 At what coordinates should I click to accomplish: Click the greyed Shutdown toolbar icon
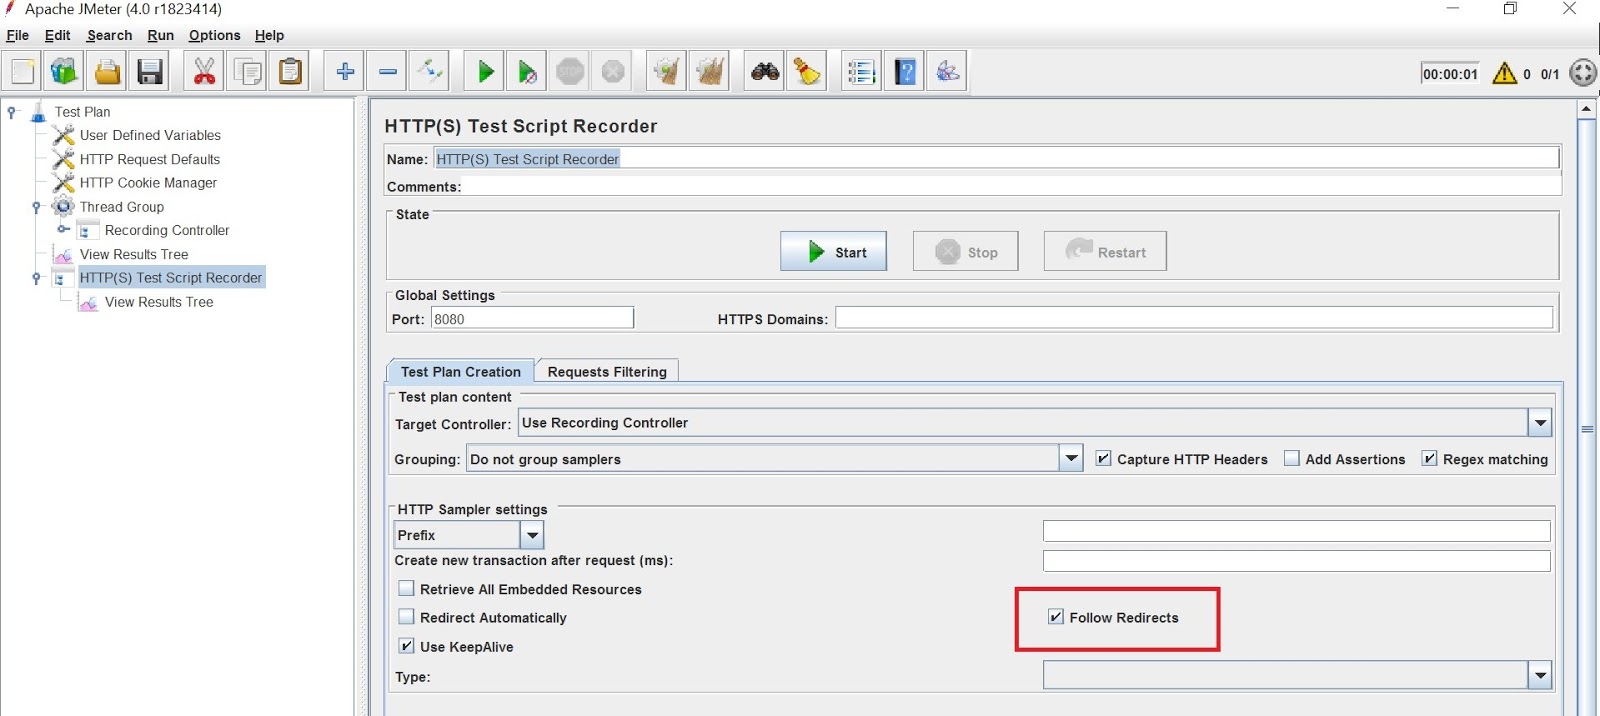[613, 72]
